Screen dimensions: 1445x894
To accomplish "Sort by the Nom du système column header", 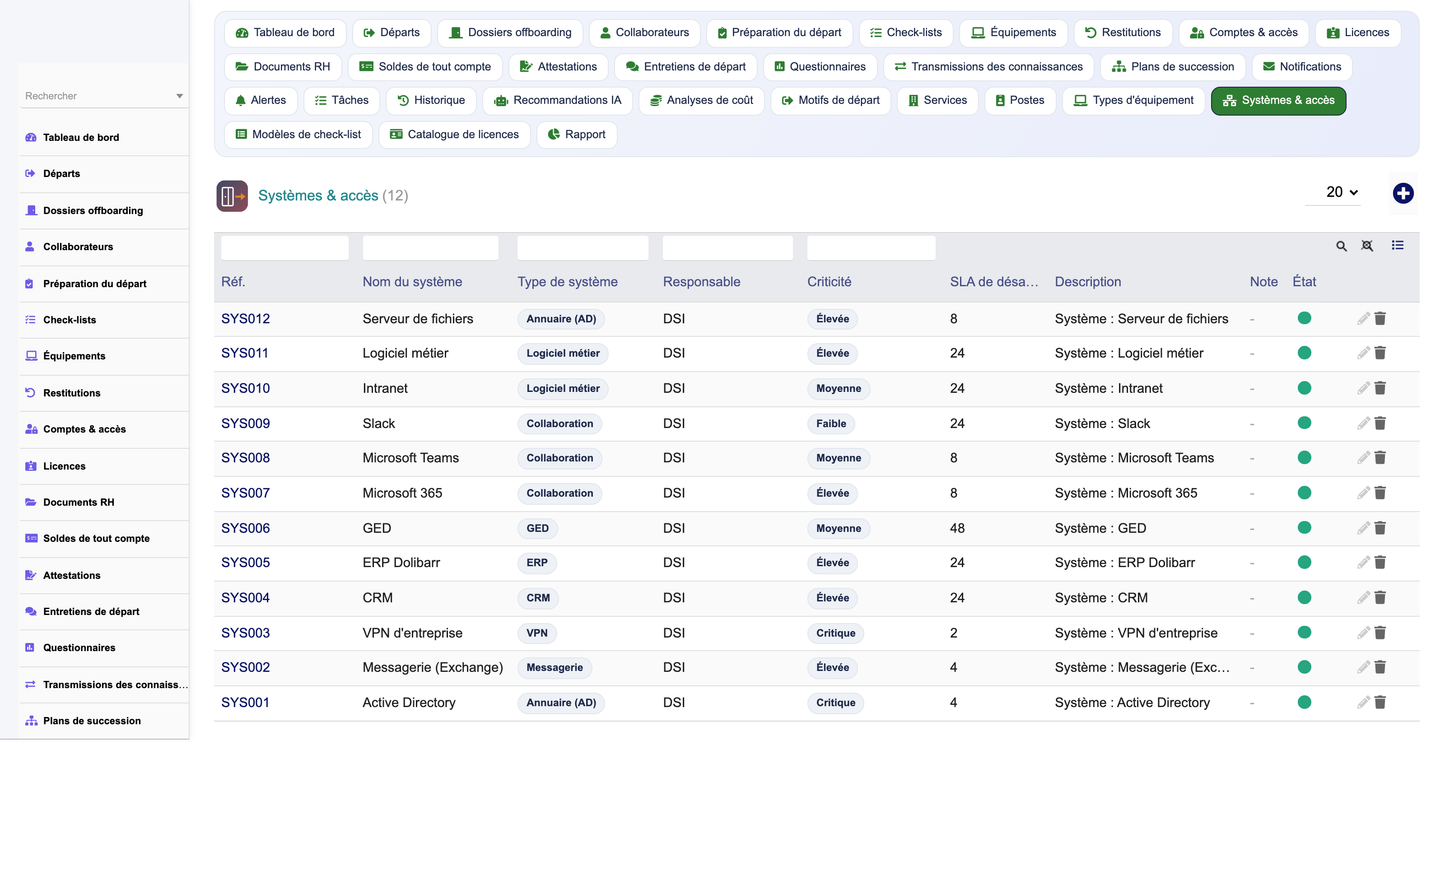I will (x=412, y=282).
